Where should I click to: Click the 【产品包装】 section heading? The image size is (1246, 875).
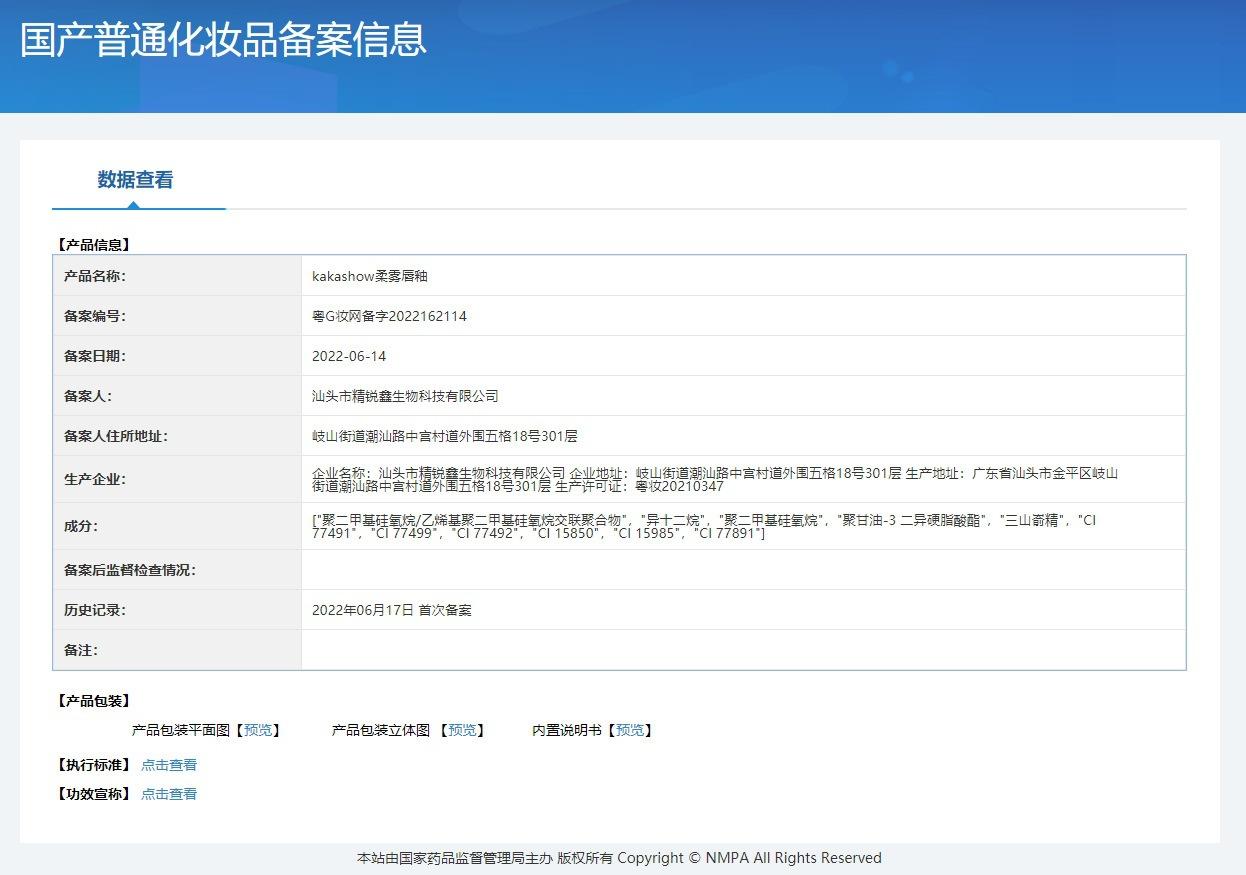[93, 701]
